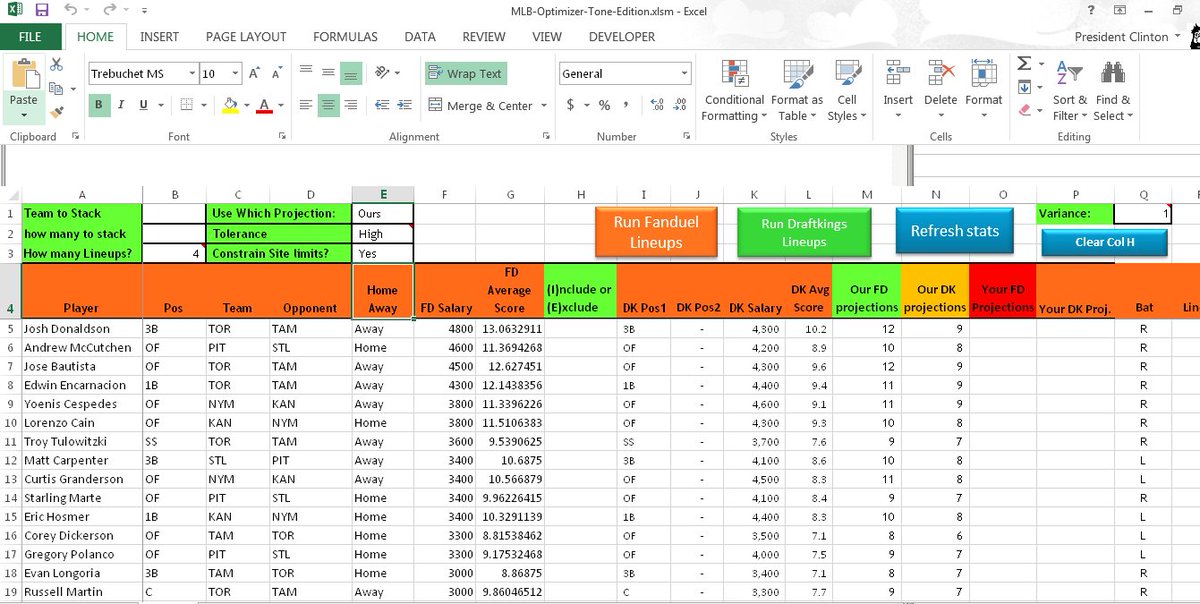Select the How many Lineups value cell
The height and width of the screenshot is (604, 1200).
[175, 253]
